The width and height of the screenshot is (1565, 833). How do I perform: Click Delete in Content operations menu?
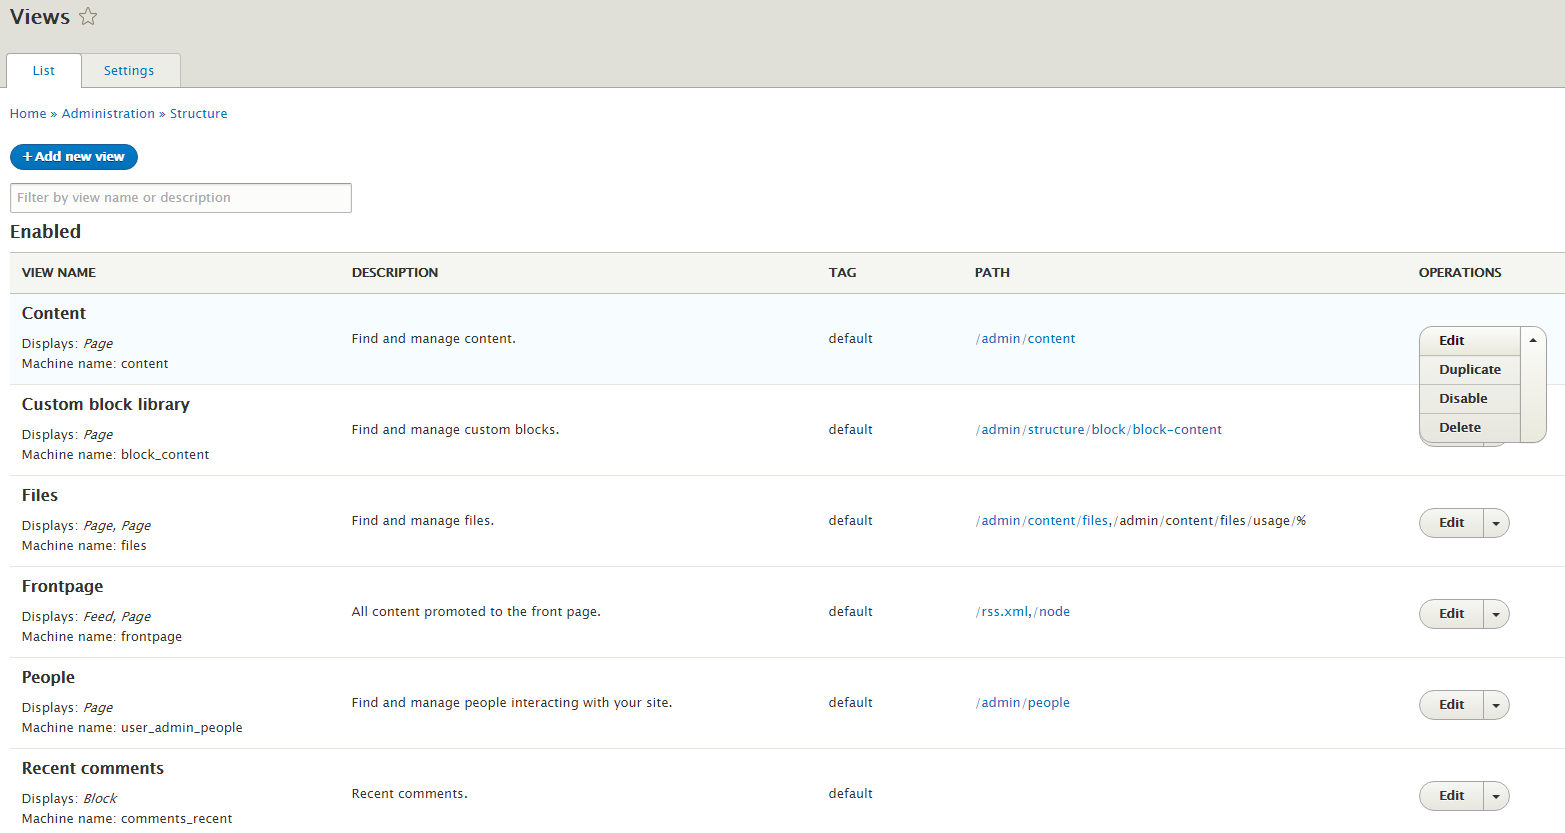coord(1460,428)
